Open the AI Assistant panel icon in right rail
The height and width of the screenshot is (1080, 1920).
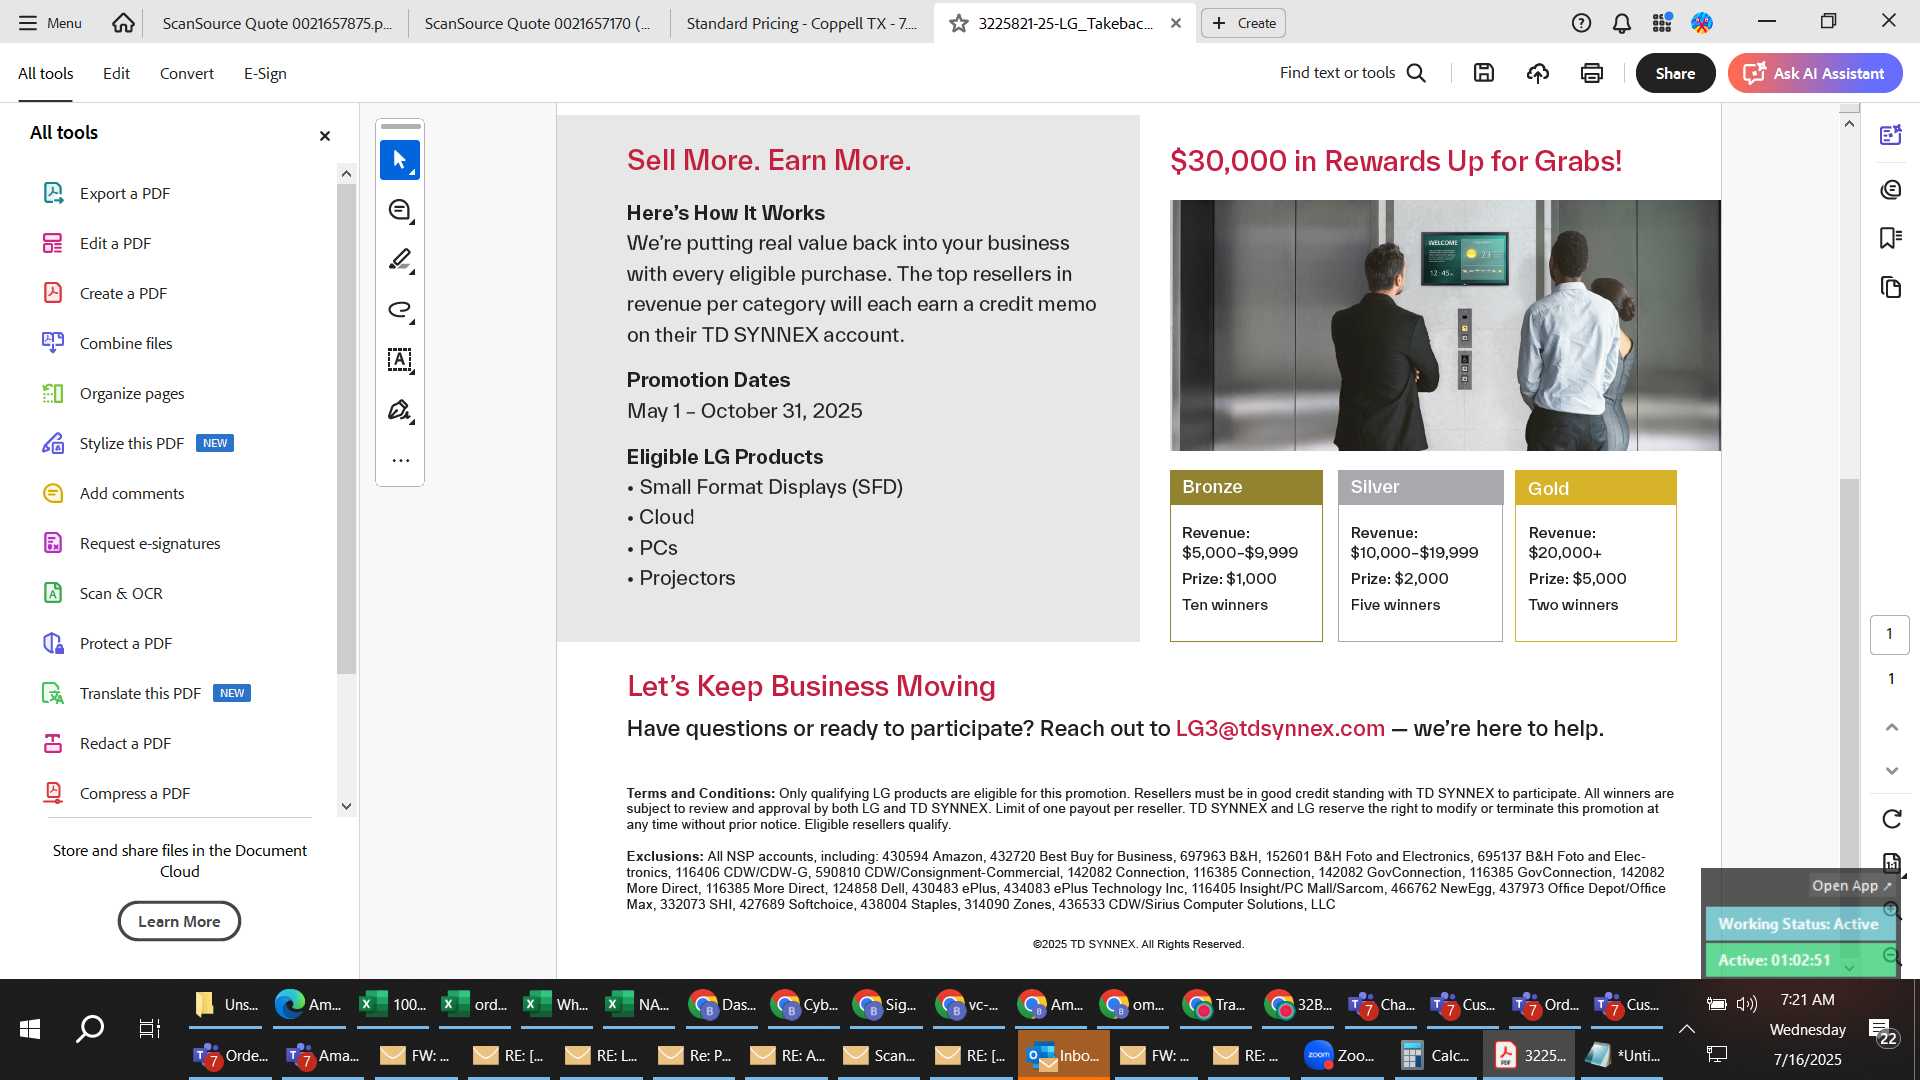click(x=1890, y=135)
